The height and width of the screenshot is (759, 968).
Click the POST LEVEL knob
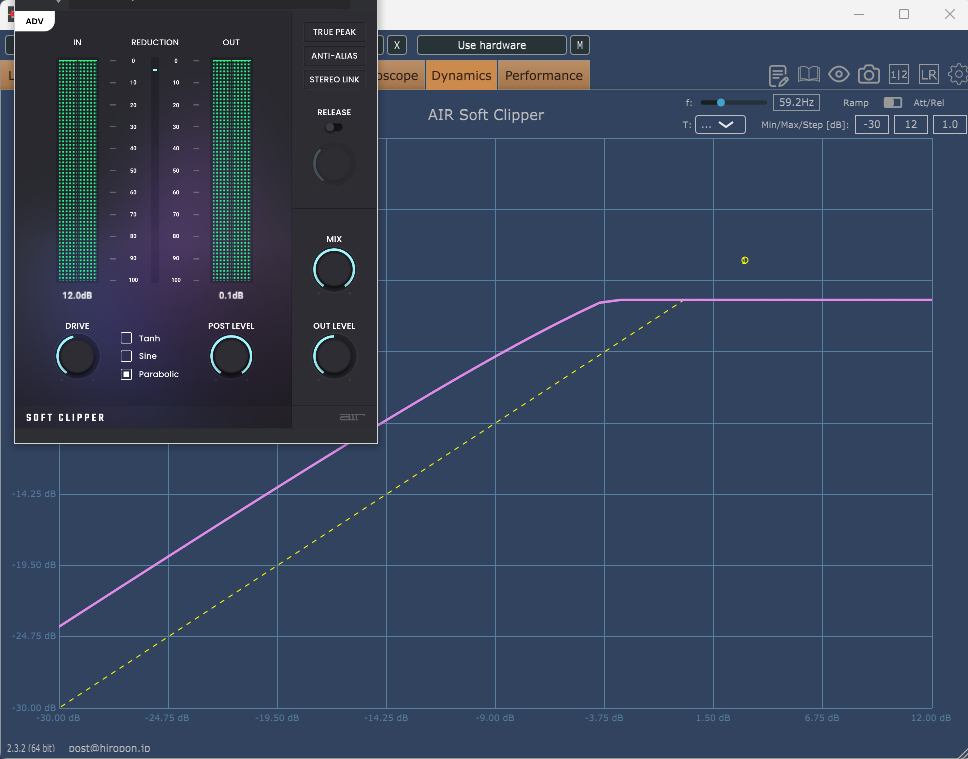(231, 356)
